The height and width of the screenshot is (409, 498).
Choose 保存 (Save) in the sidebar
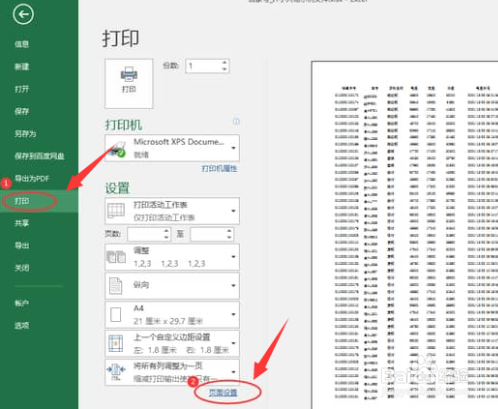pyautogui.click(x=22, y=111)
